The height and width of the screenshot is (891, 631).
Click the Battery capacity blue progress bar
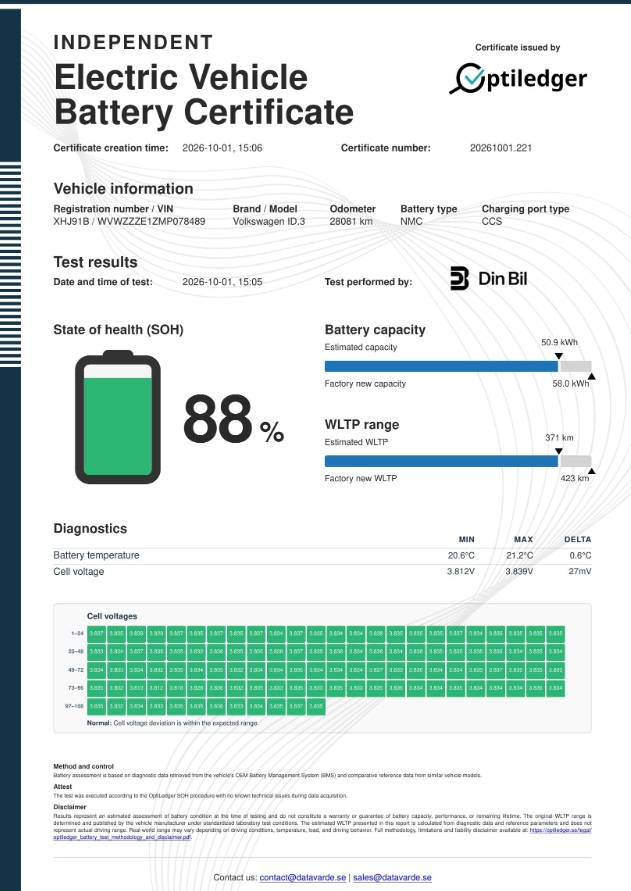[x=441, y=367]
